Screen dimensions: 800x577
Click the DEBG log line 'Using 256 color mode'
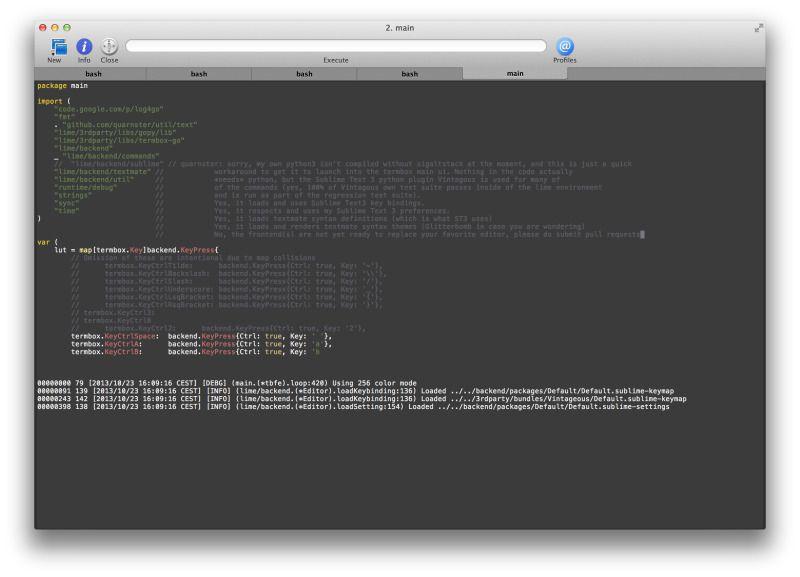[x=227, y=383]
